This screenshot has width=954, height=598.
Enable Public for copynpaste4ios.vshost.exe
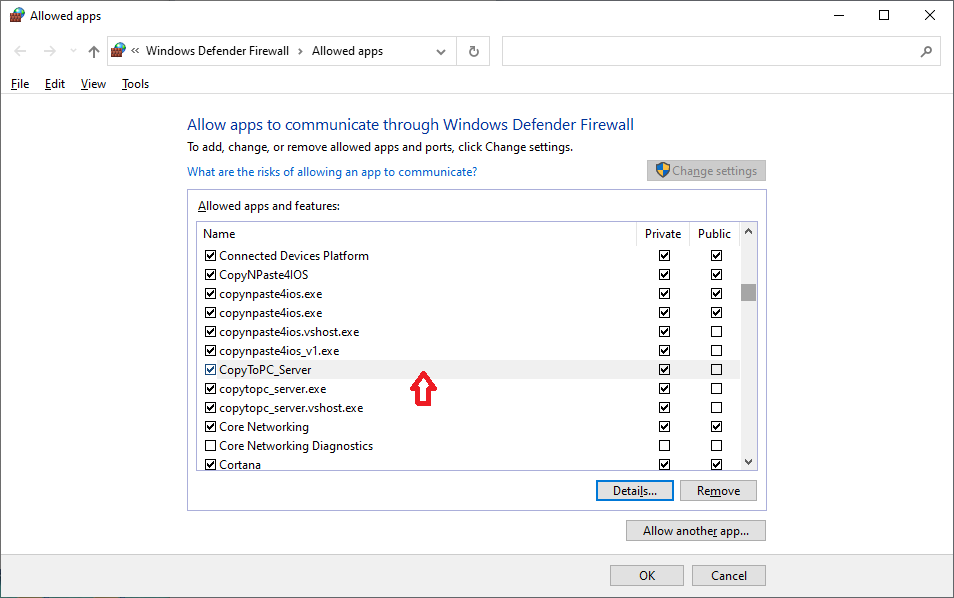coord(717,332)
